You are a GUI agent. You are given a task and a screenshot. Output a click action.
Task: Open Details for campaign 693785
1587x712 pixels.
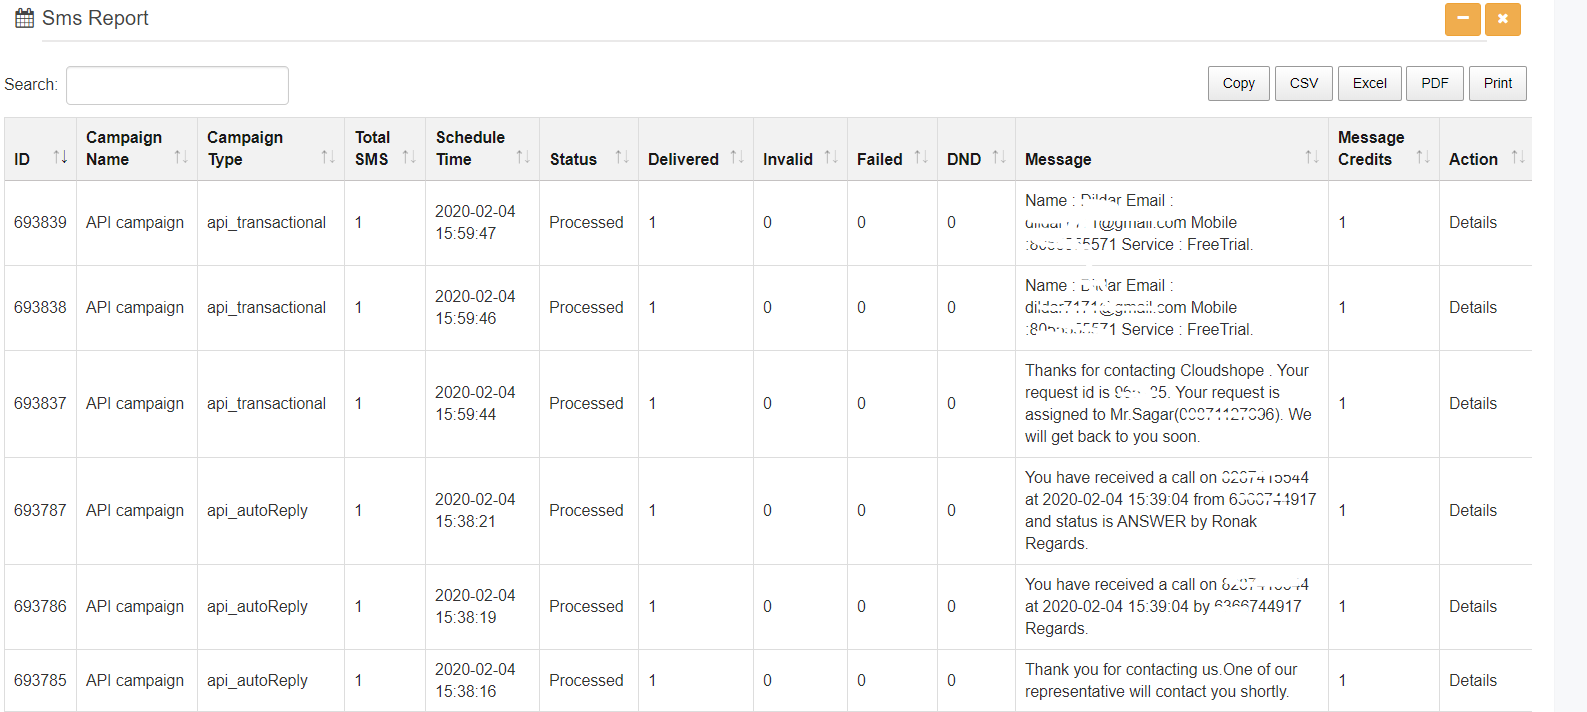[1473, 681]
